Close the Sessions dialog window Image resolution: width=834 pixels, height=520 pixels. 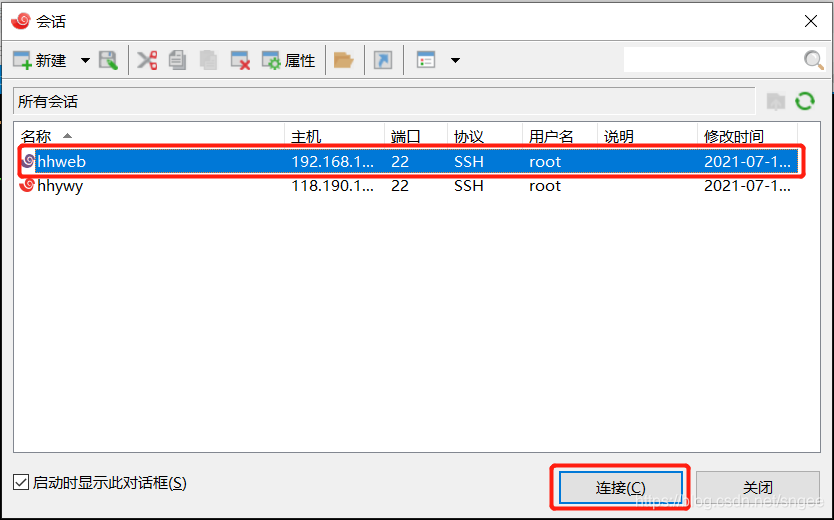point(811,21)
